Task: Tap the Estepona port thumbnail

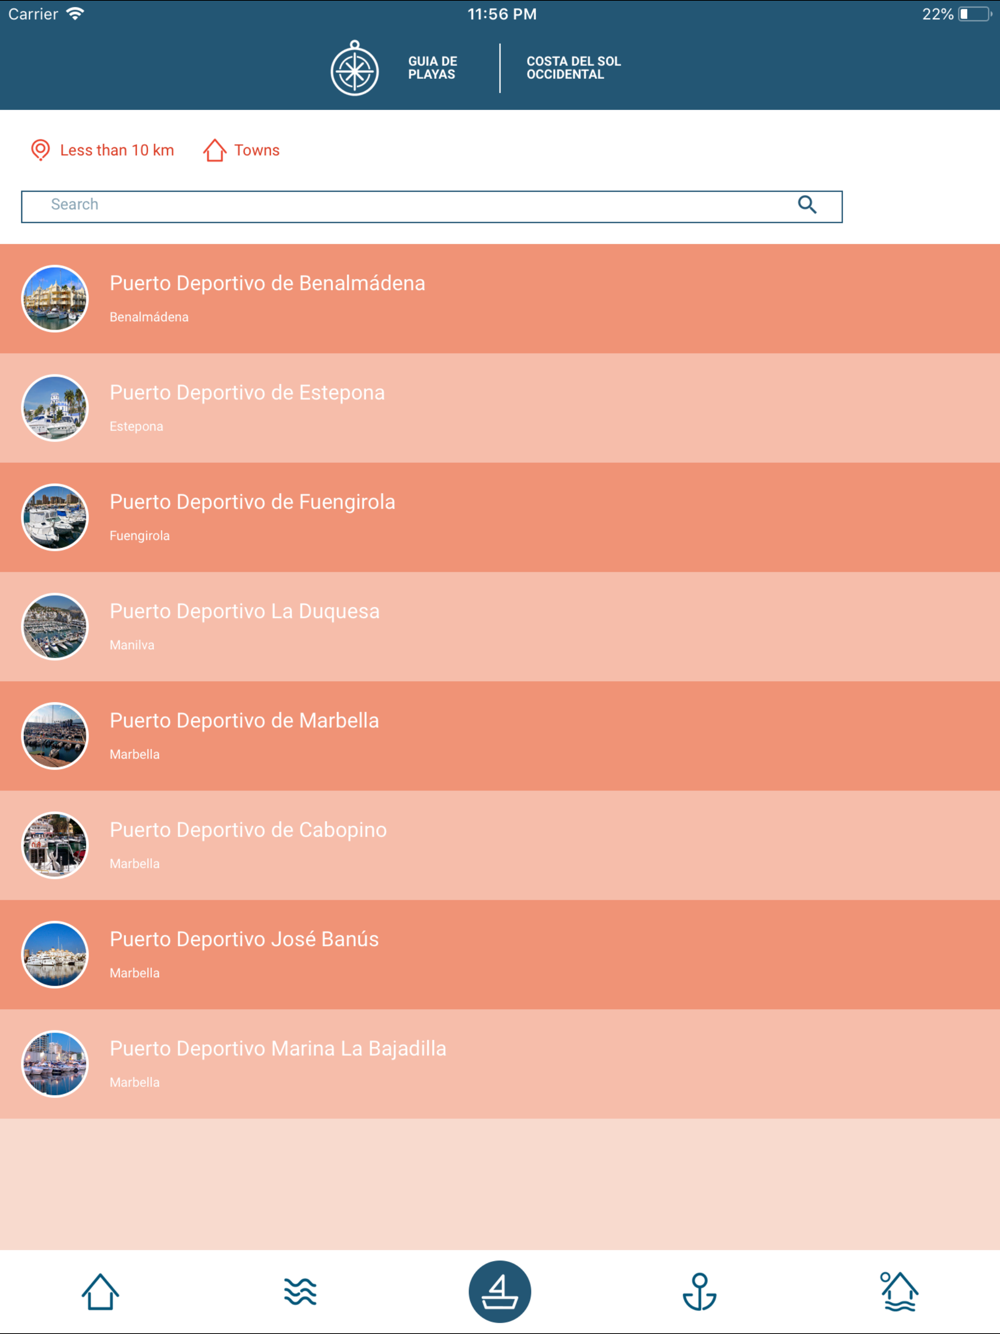Action: click(55, 408)
